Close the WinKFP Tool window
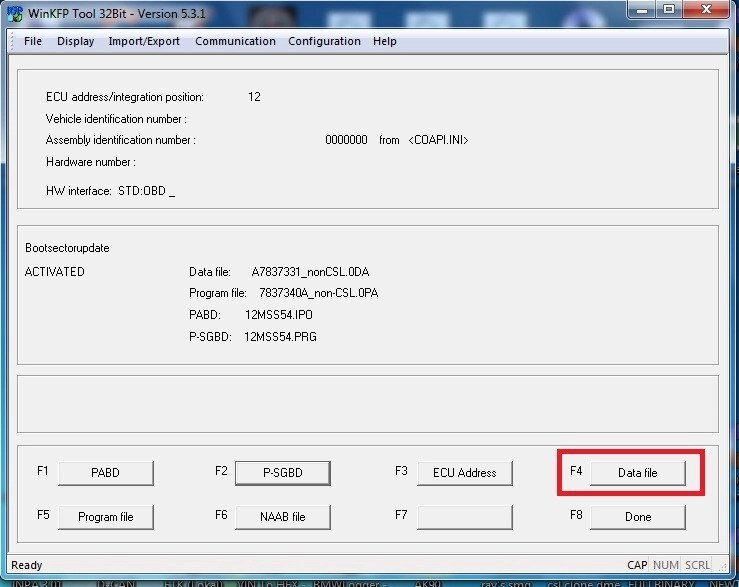This screenshot has height=587, width=739. (707, 10)
